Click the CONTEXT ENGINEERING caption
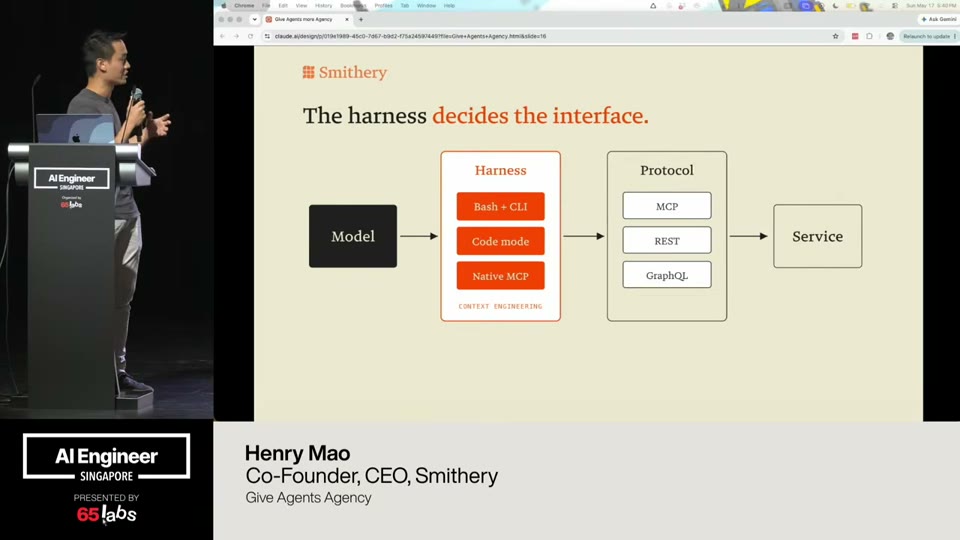 coord(500,306)
